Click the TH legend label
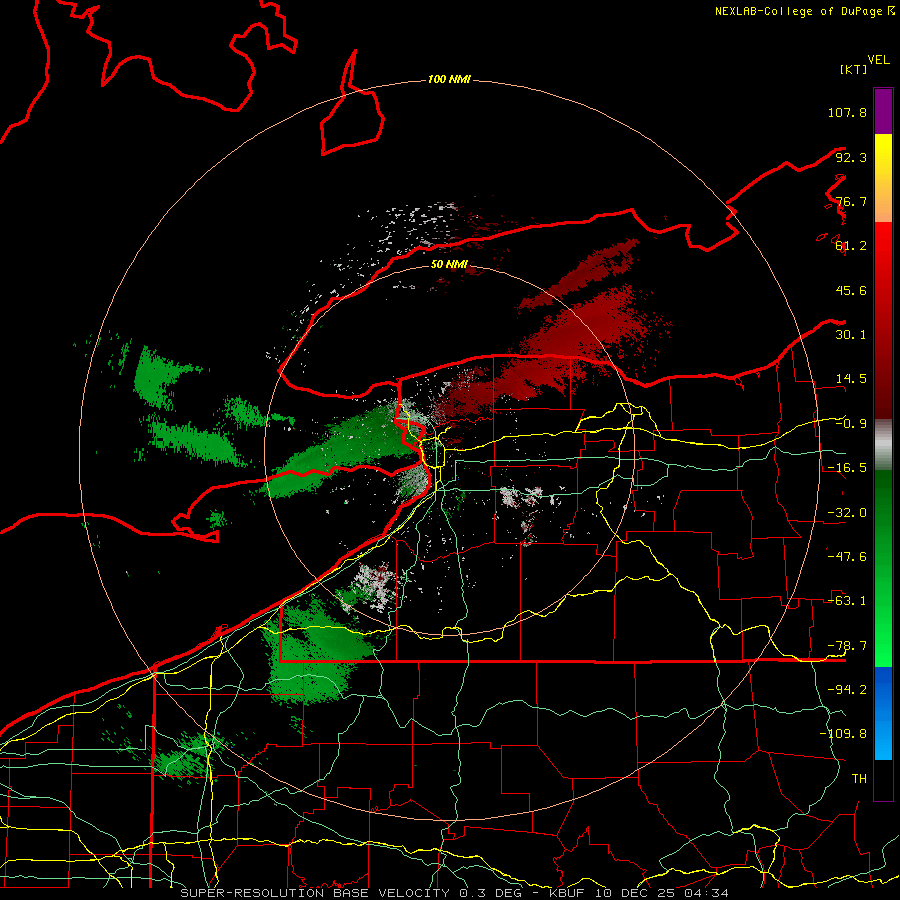This screenshot has width=900, height=900. click(859, 779)
